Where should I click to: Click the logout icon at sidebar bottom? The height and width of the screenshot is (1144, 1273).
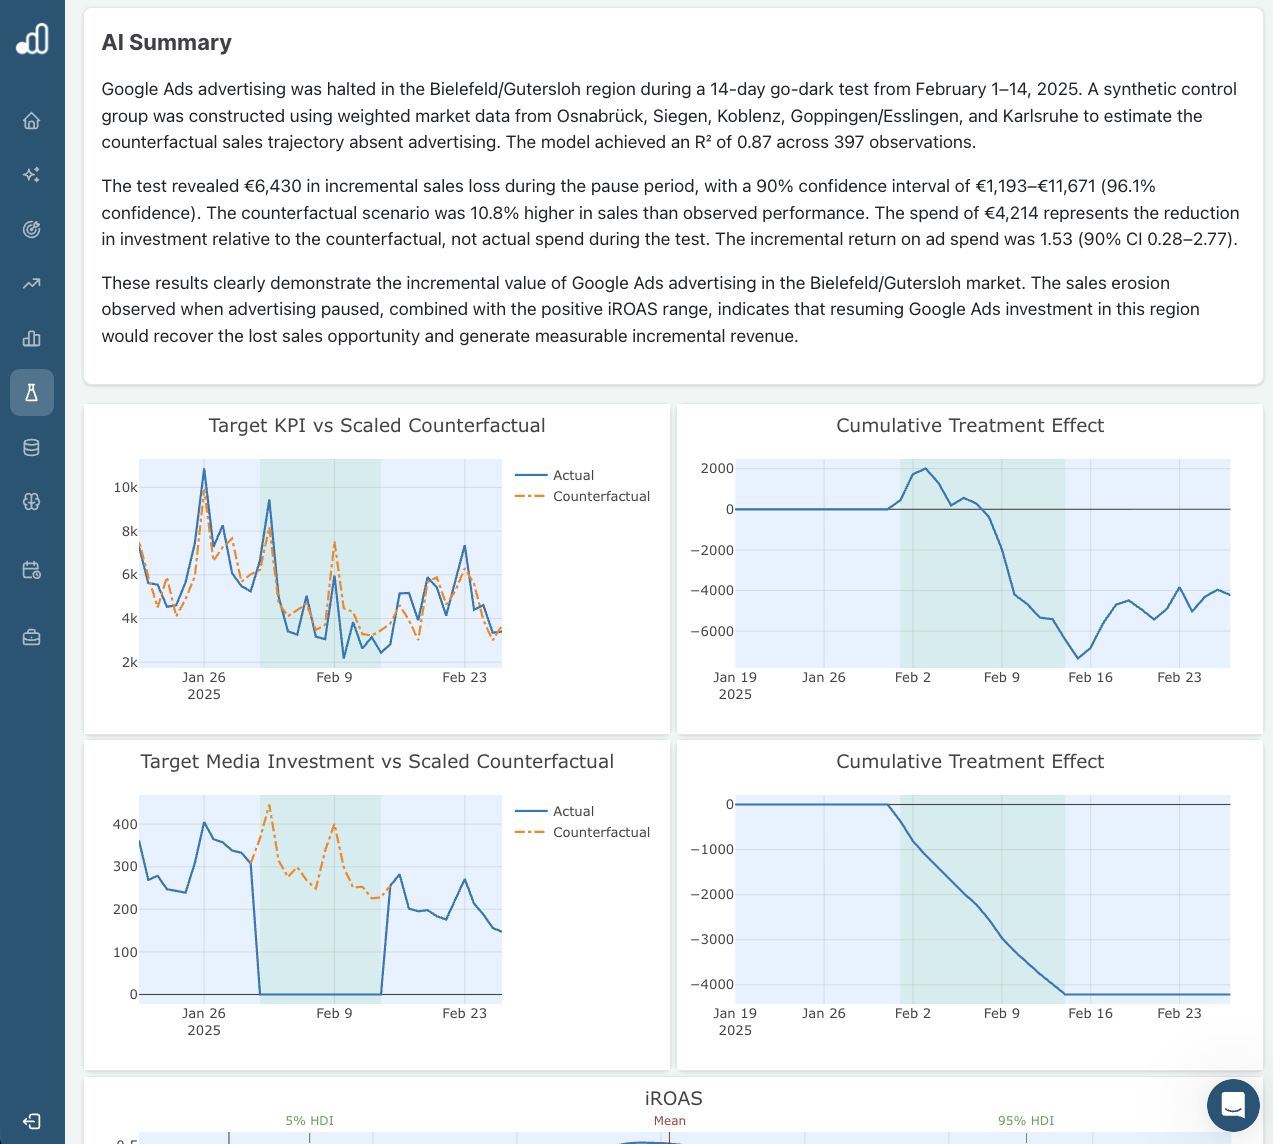click(x=32, y=1121)
